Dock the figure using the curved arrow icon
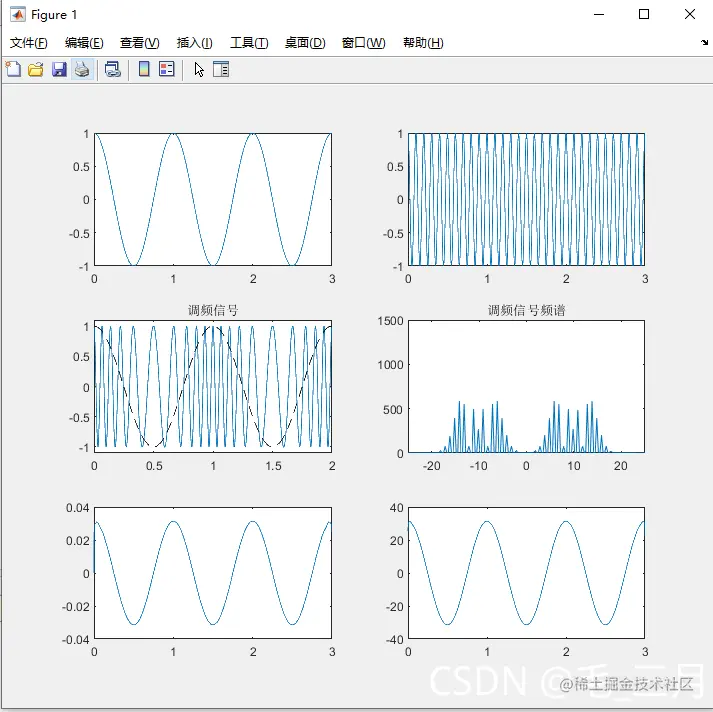 click(x=704, y=42)
